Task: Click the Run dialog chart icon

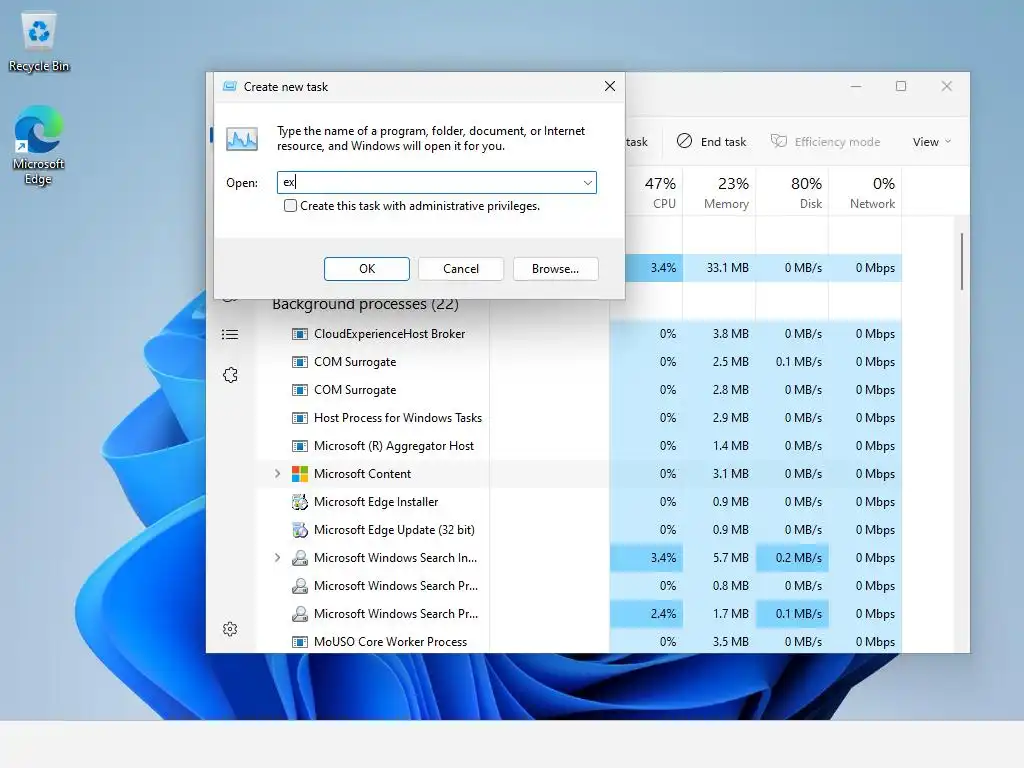Action: tap(242, 139)
